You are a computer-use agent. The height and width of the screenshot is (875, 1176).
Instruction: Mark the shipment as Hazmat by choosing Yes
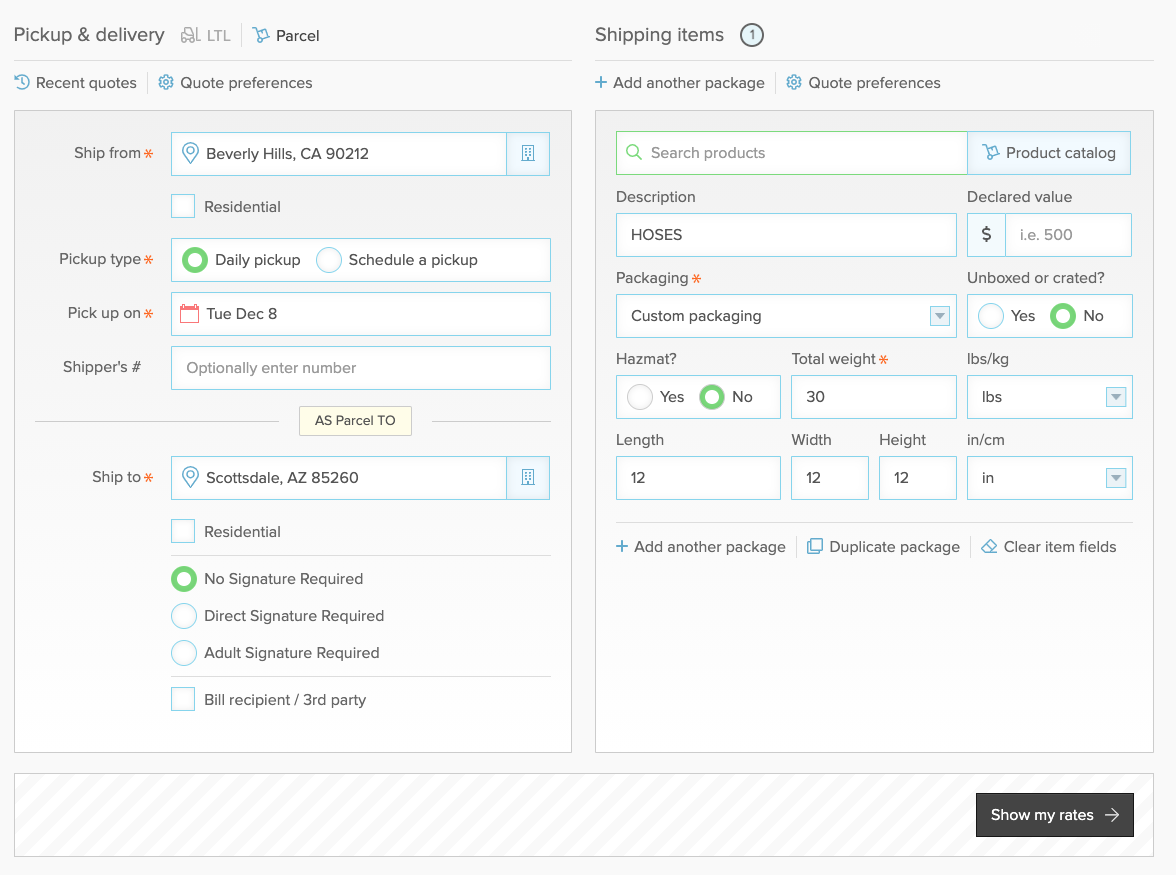tap(639, 396)
